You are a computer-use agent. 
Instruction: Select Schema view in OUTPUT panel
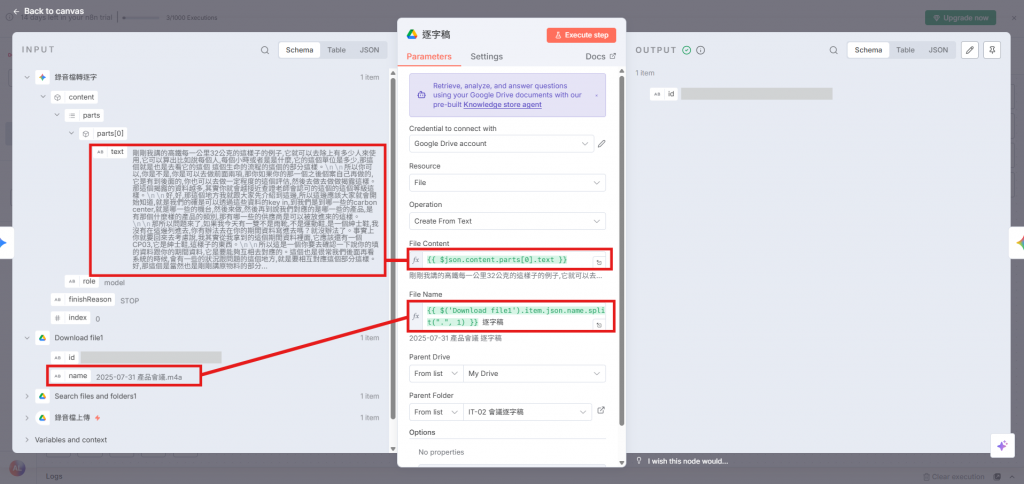click(x=868, y=50)
